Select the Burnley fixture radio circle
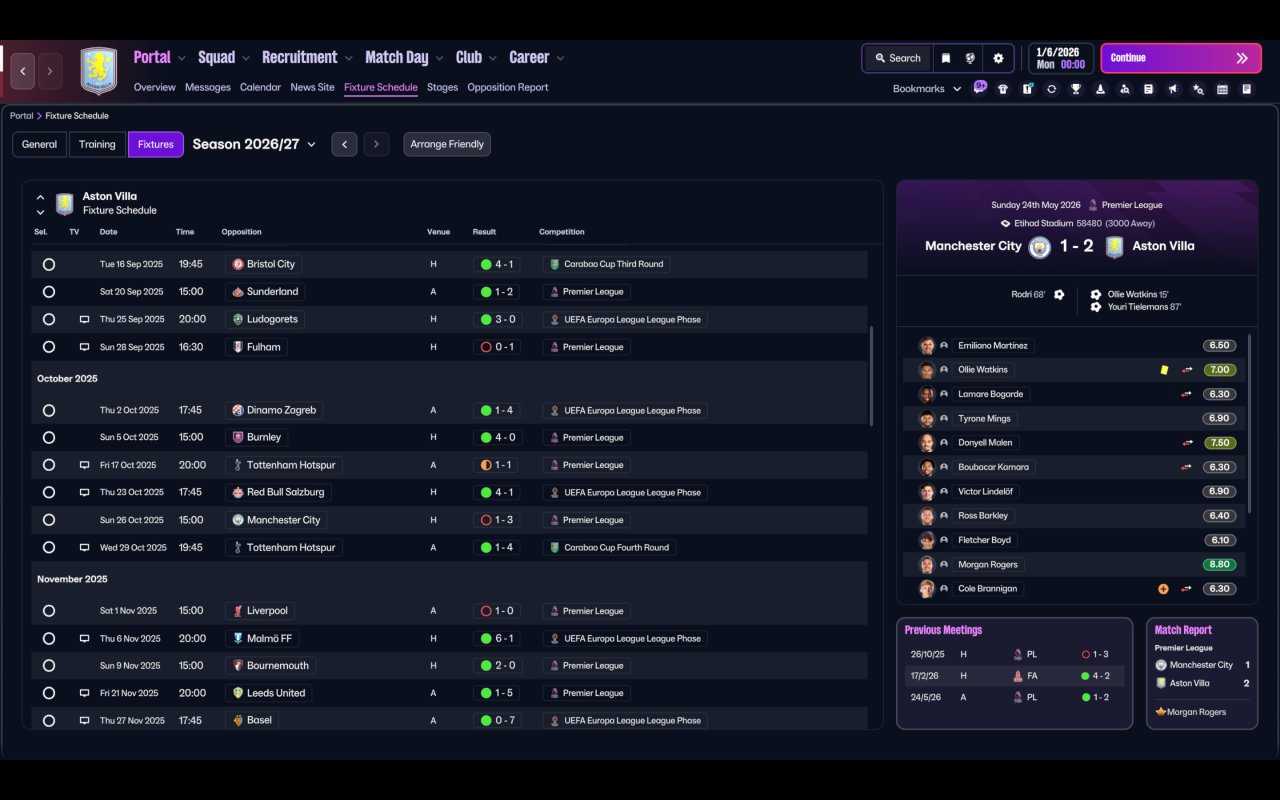This screenshot has height=800, width=1280. tap(49, 437)
